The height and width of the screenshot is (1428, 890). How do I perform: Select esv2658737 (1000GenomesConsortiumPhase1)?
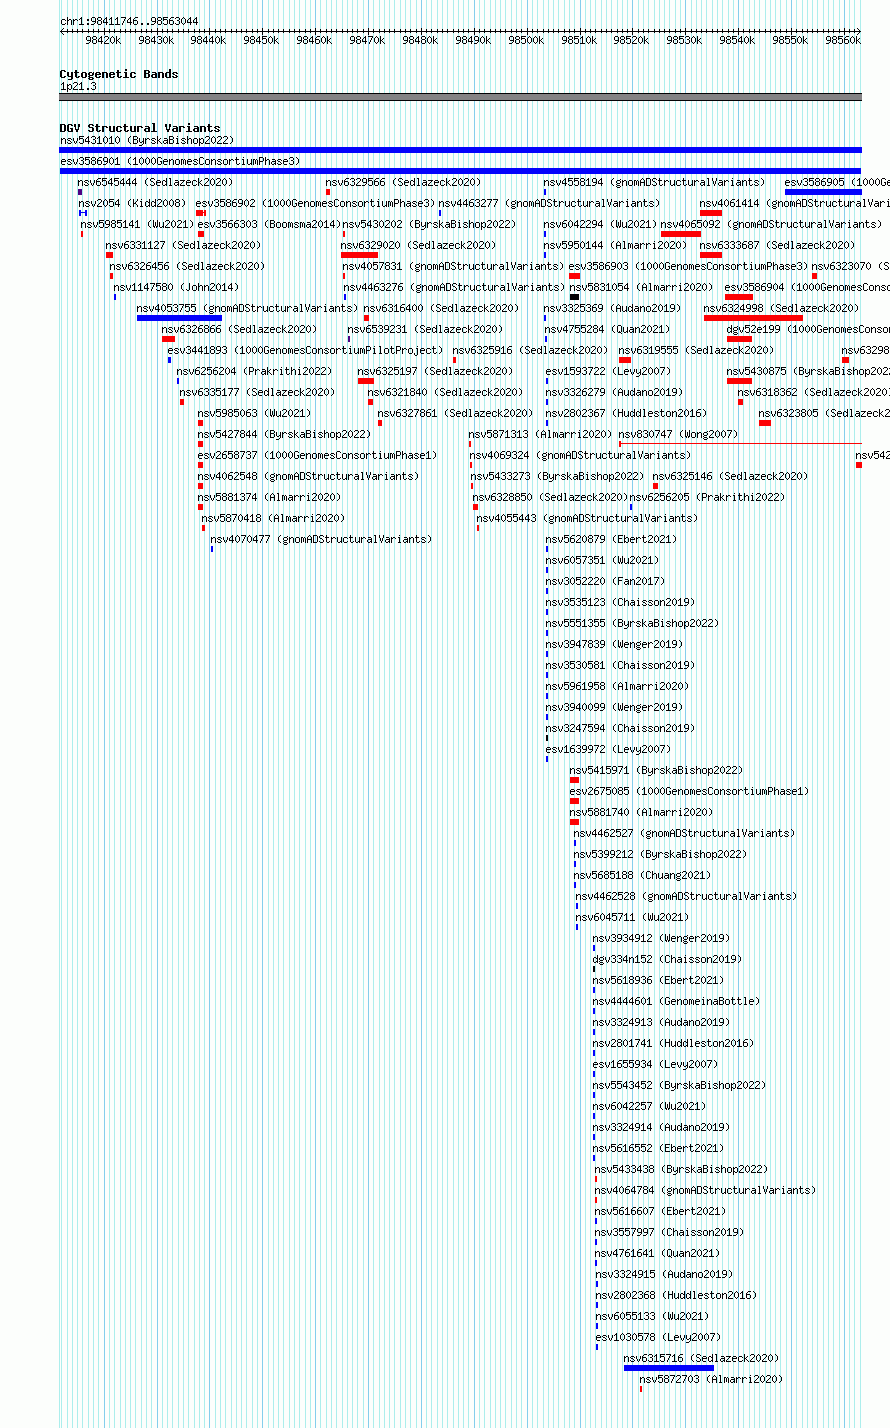[x=317, y=456]
